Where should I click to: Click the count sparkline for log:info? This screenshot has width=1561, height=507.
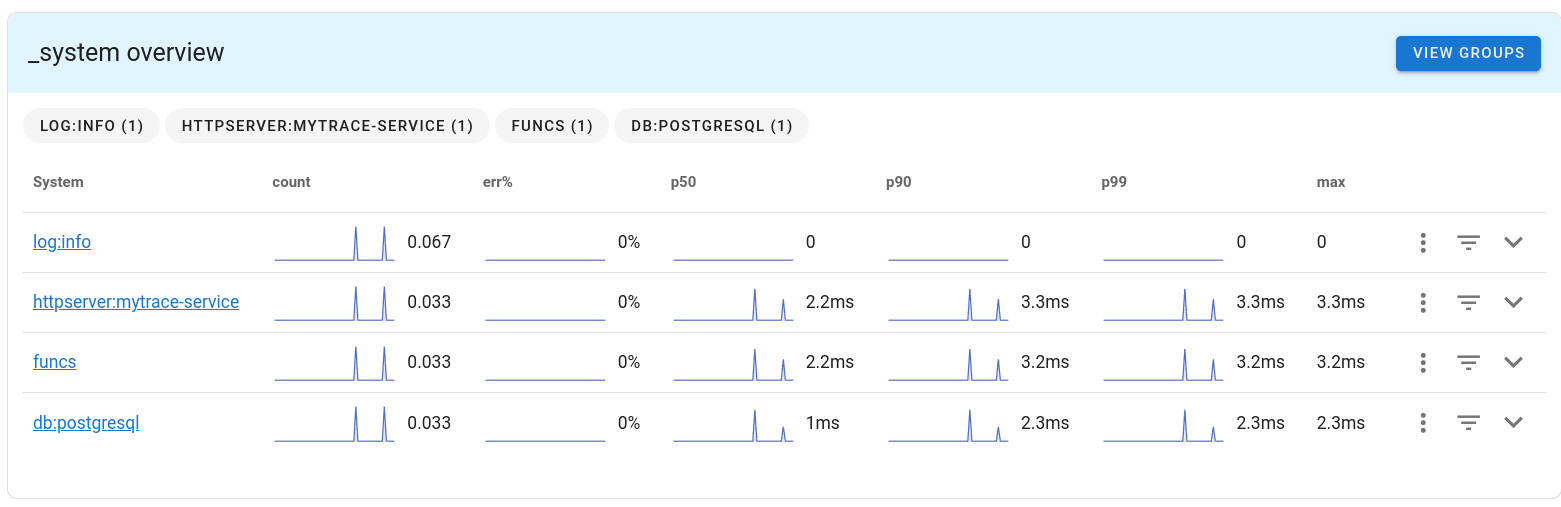(x=334, y=243)
